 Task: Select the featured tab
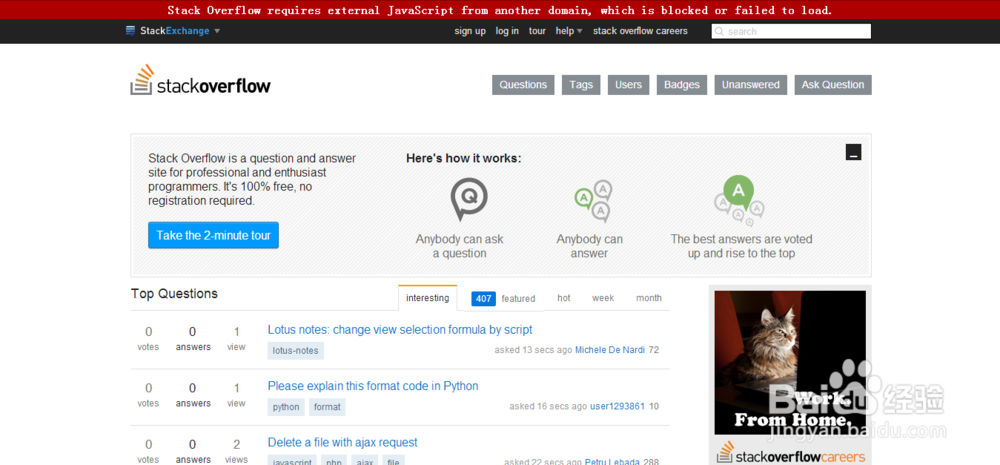(518, 299)
